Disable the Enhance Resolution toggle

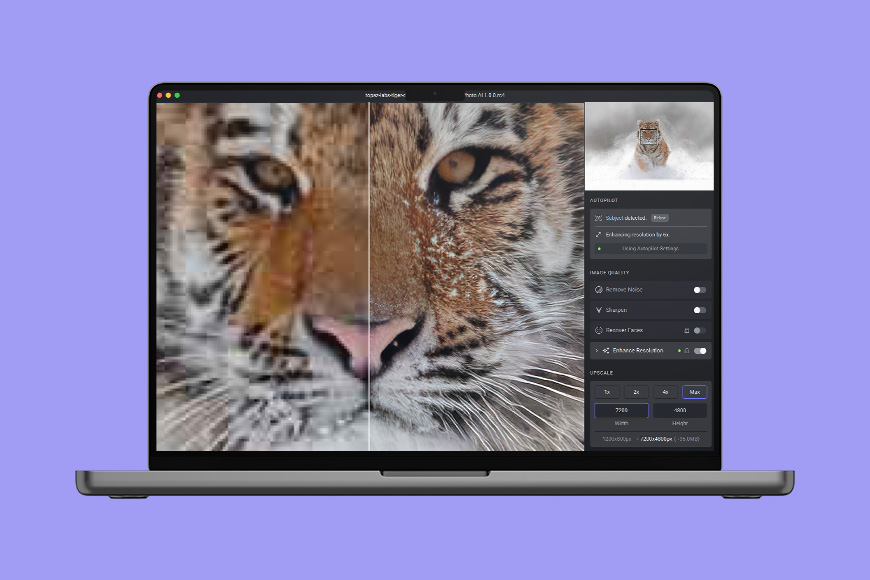pyautogui.click(x=700, y=351)
